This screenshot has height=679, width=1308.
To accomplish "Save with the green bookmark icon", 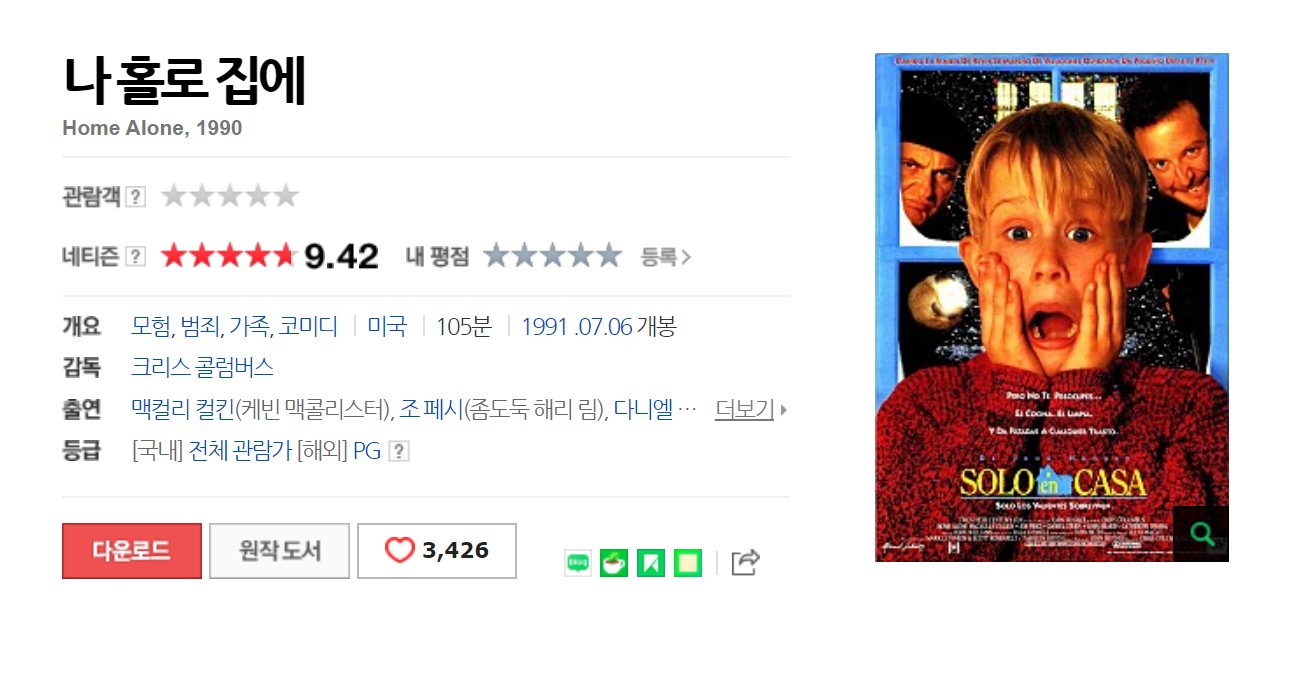I will pos(651,563).
